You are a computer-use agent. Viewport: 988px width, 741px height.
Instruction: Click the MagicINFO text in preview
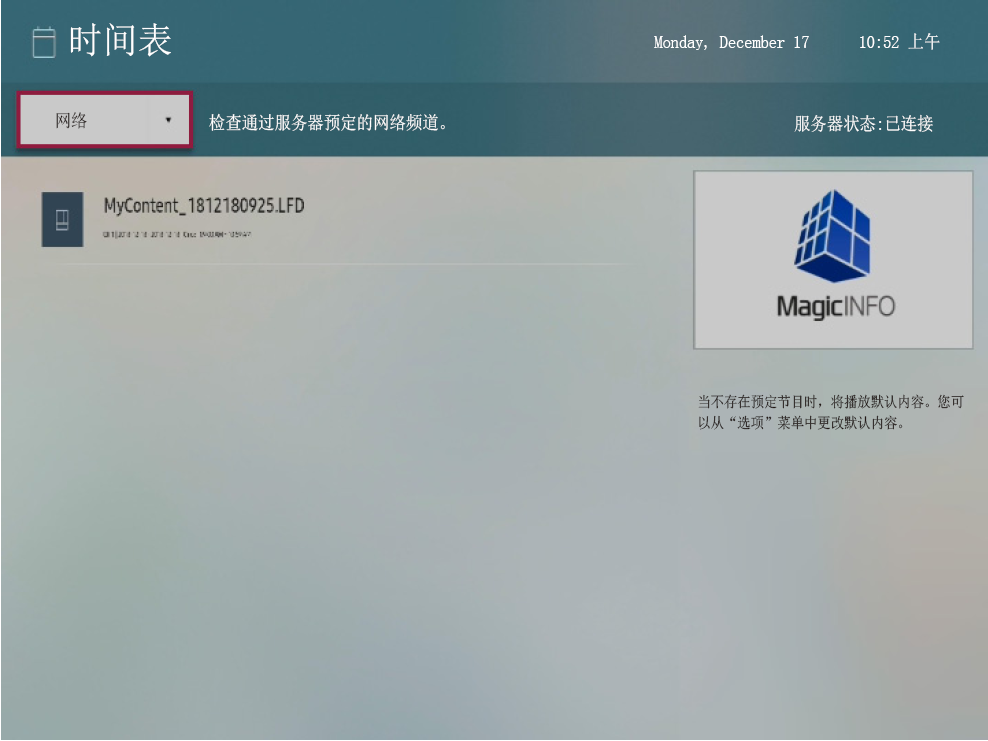click(835, 306)
